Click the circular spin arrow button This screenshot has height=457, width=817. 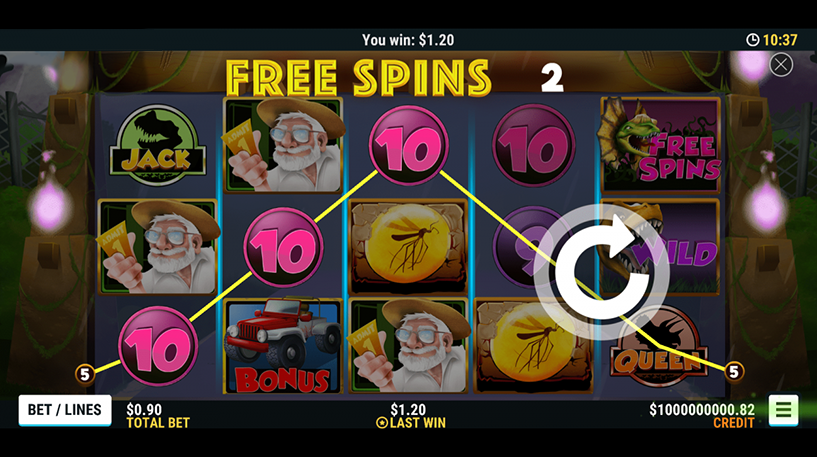[601, 272]
